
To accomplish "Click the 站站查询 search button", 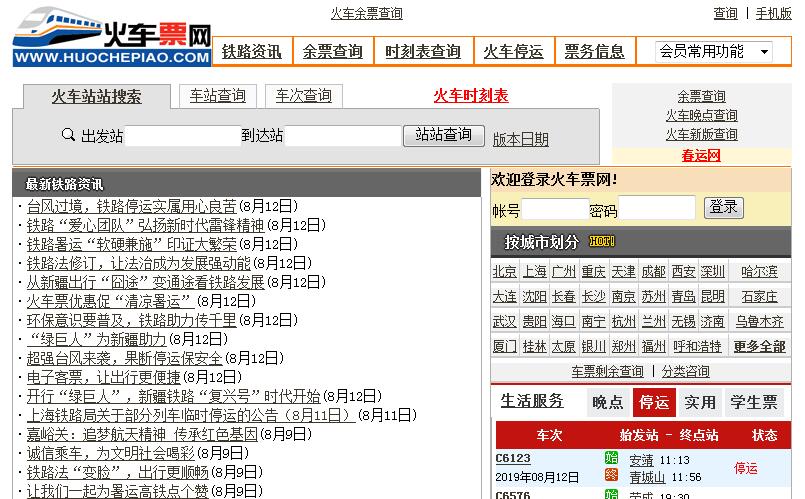I will coord(443,135).
